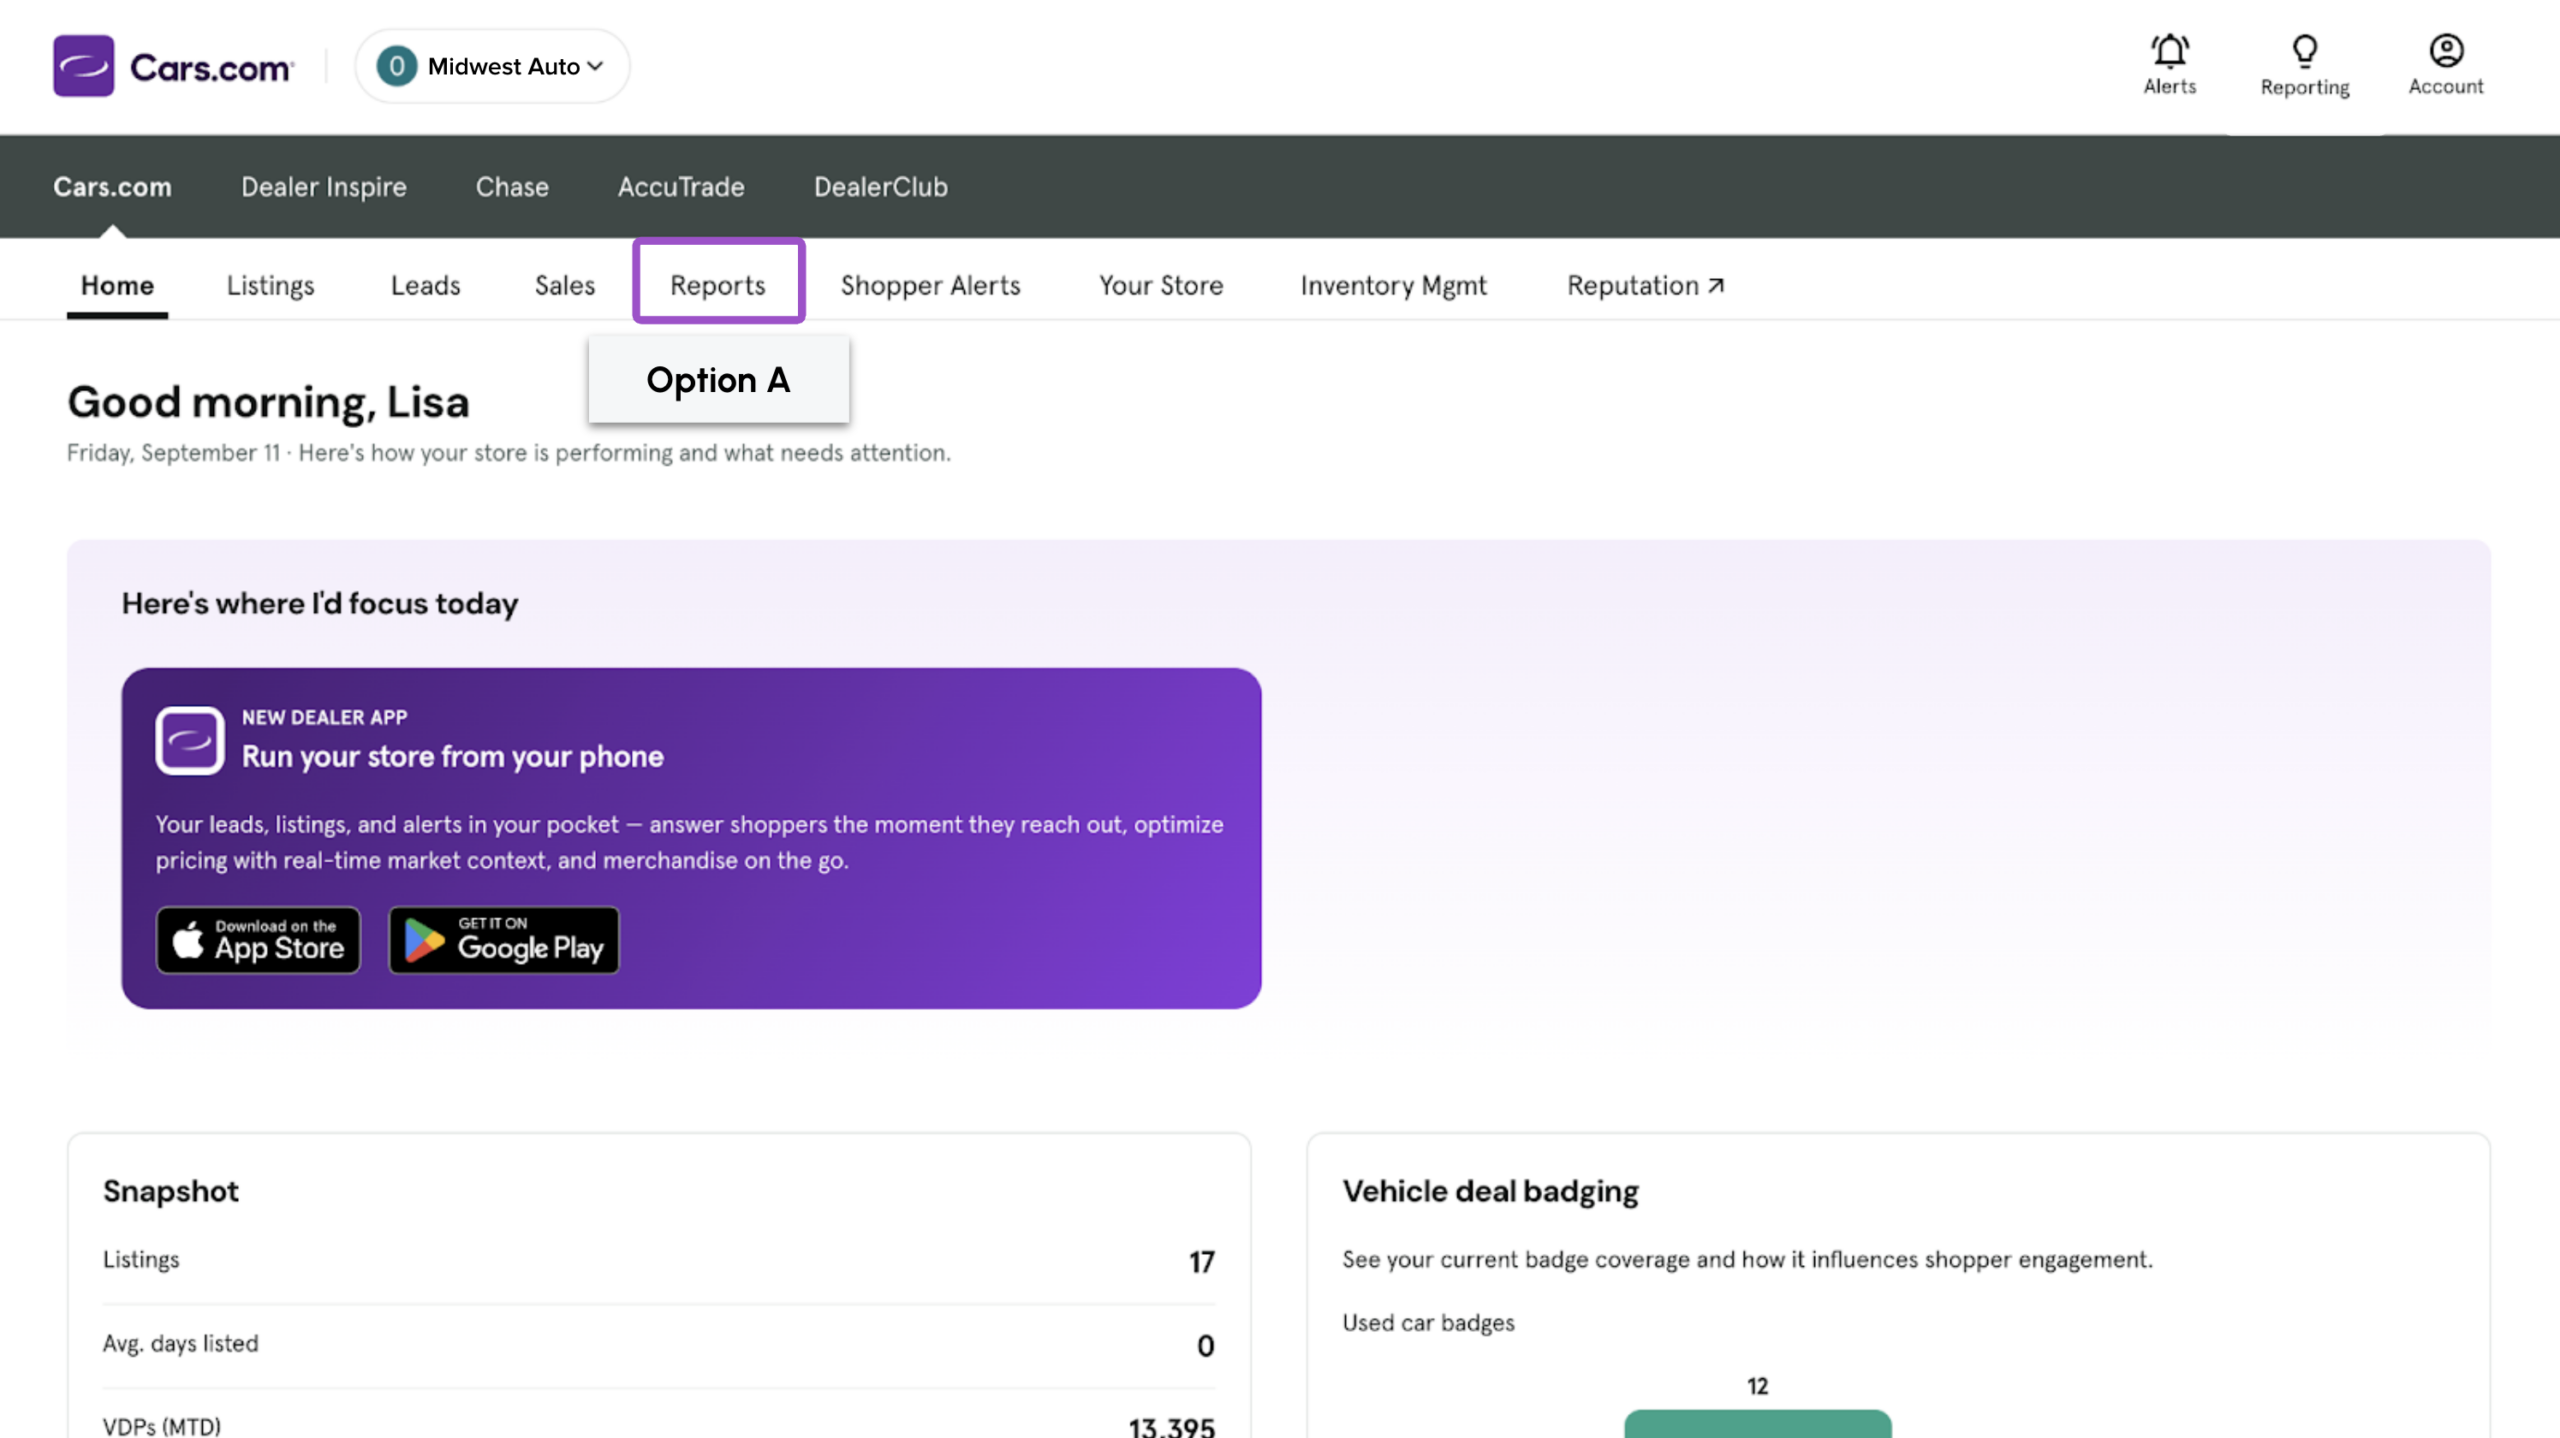Switch to the Dealer Inspire product tab
Image resolution: width=2560 pixels, height=1438 pixels.
point(324,187)
